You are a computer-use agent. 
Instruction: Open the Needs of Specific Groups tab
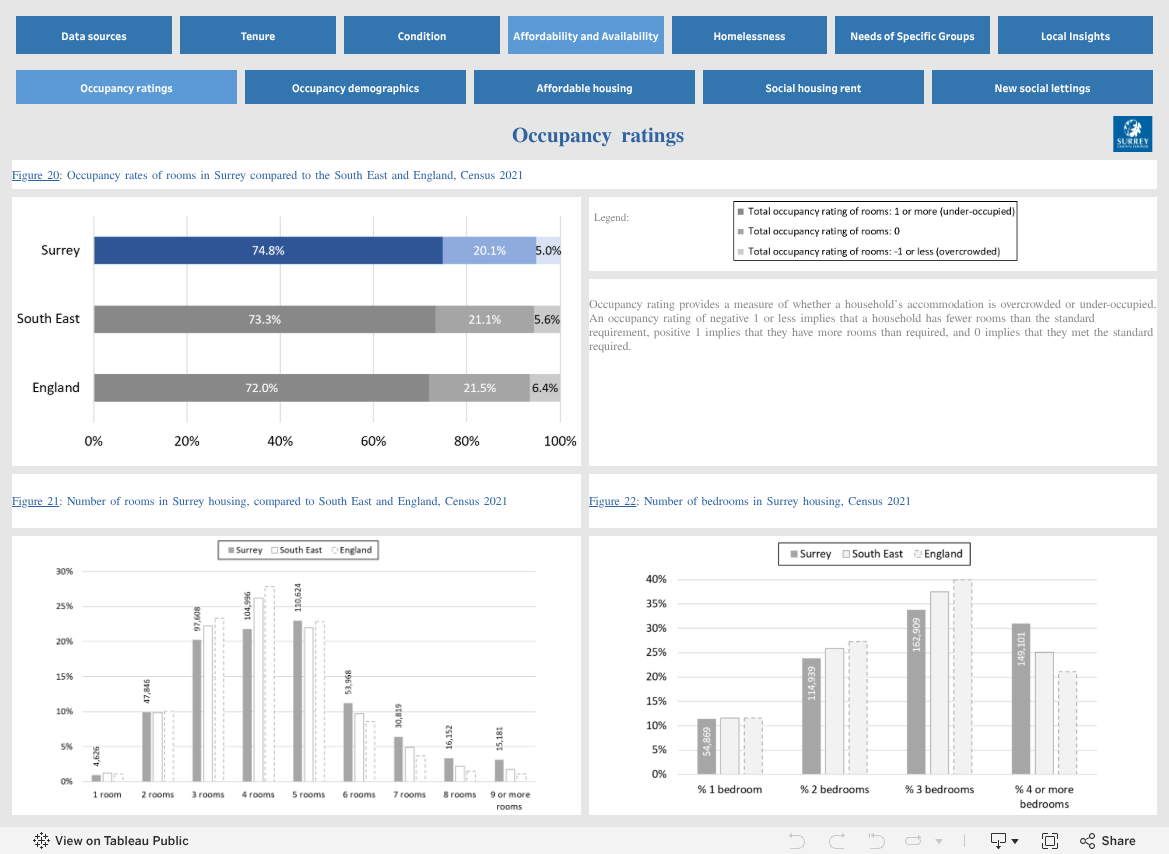tap(913, 35)
